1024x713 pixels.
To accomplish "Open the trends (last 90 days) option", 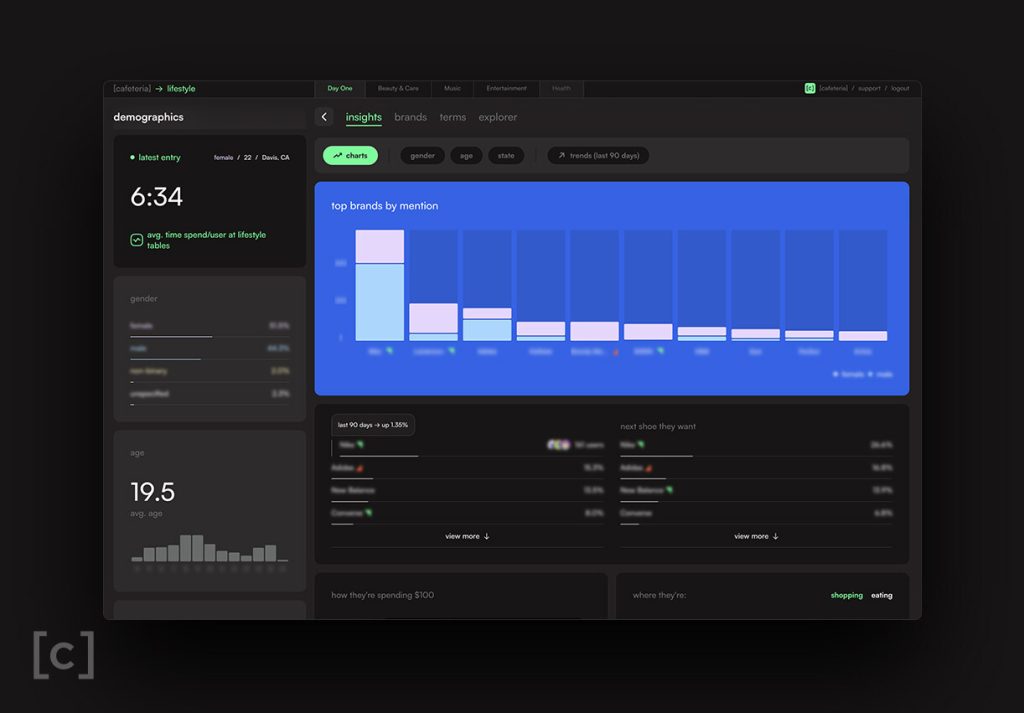I will [x=598, y=155].
